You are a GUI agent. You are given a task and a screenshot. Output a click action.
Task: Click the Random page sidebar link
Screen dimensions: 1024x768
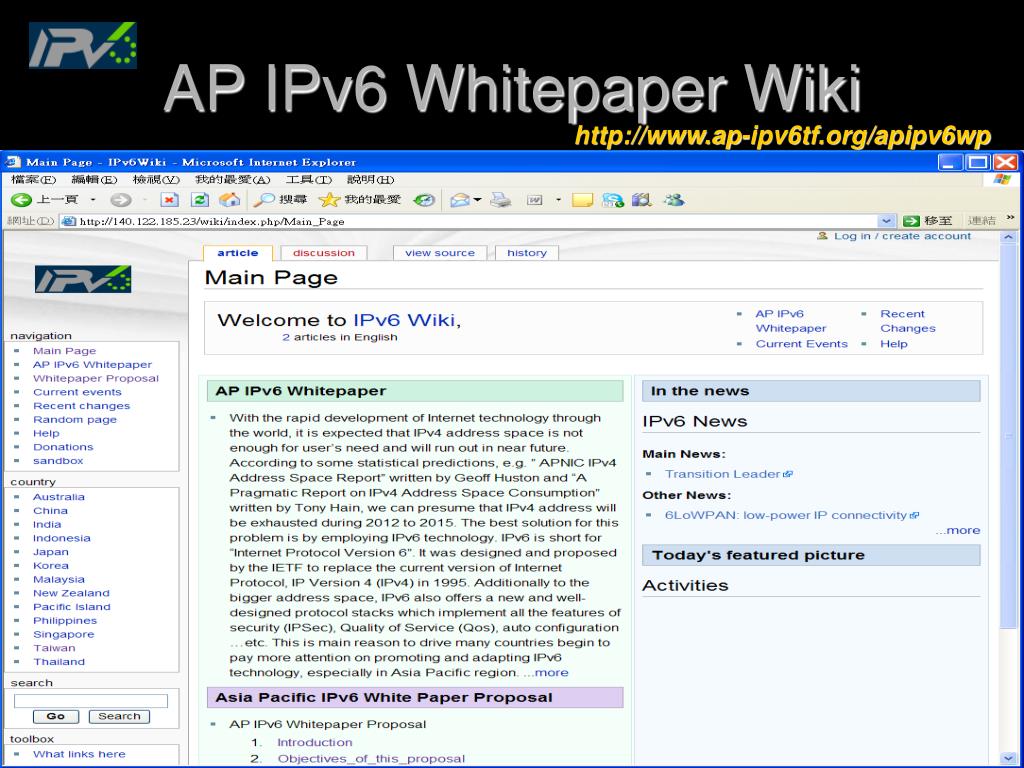tap(75, 419)
